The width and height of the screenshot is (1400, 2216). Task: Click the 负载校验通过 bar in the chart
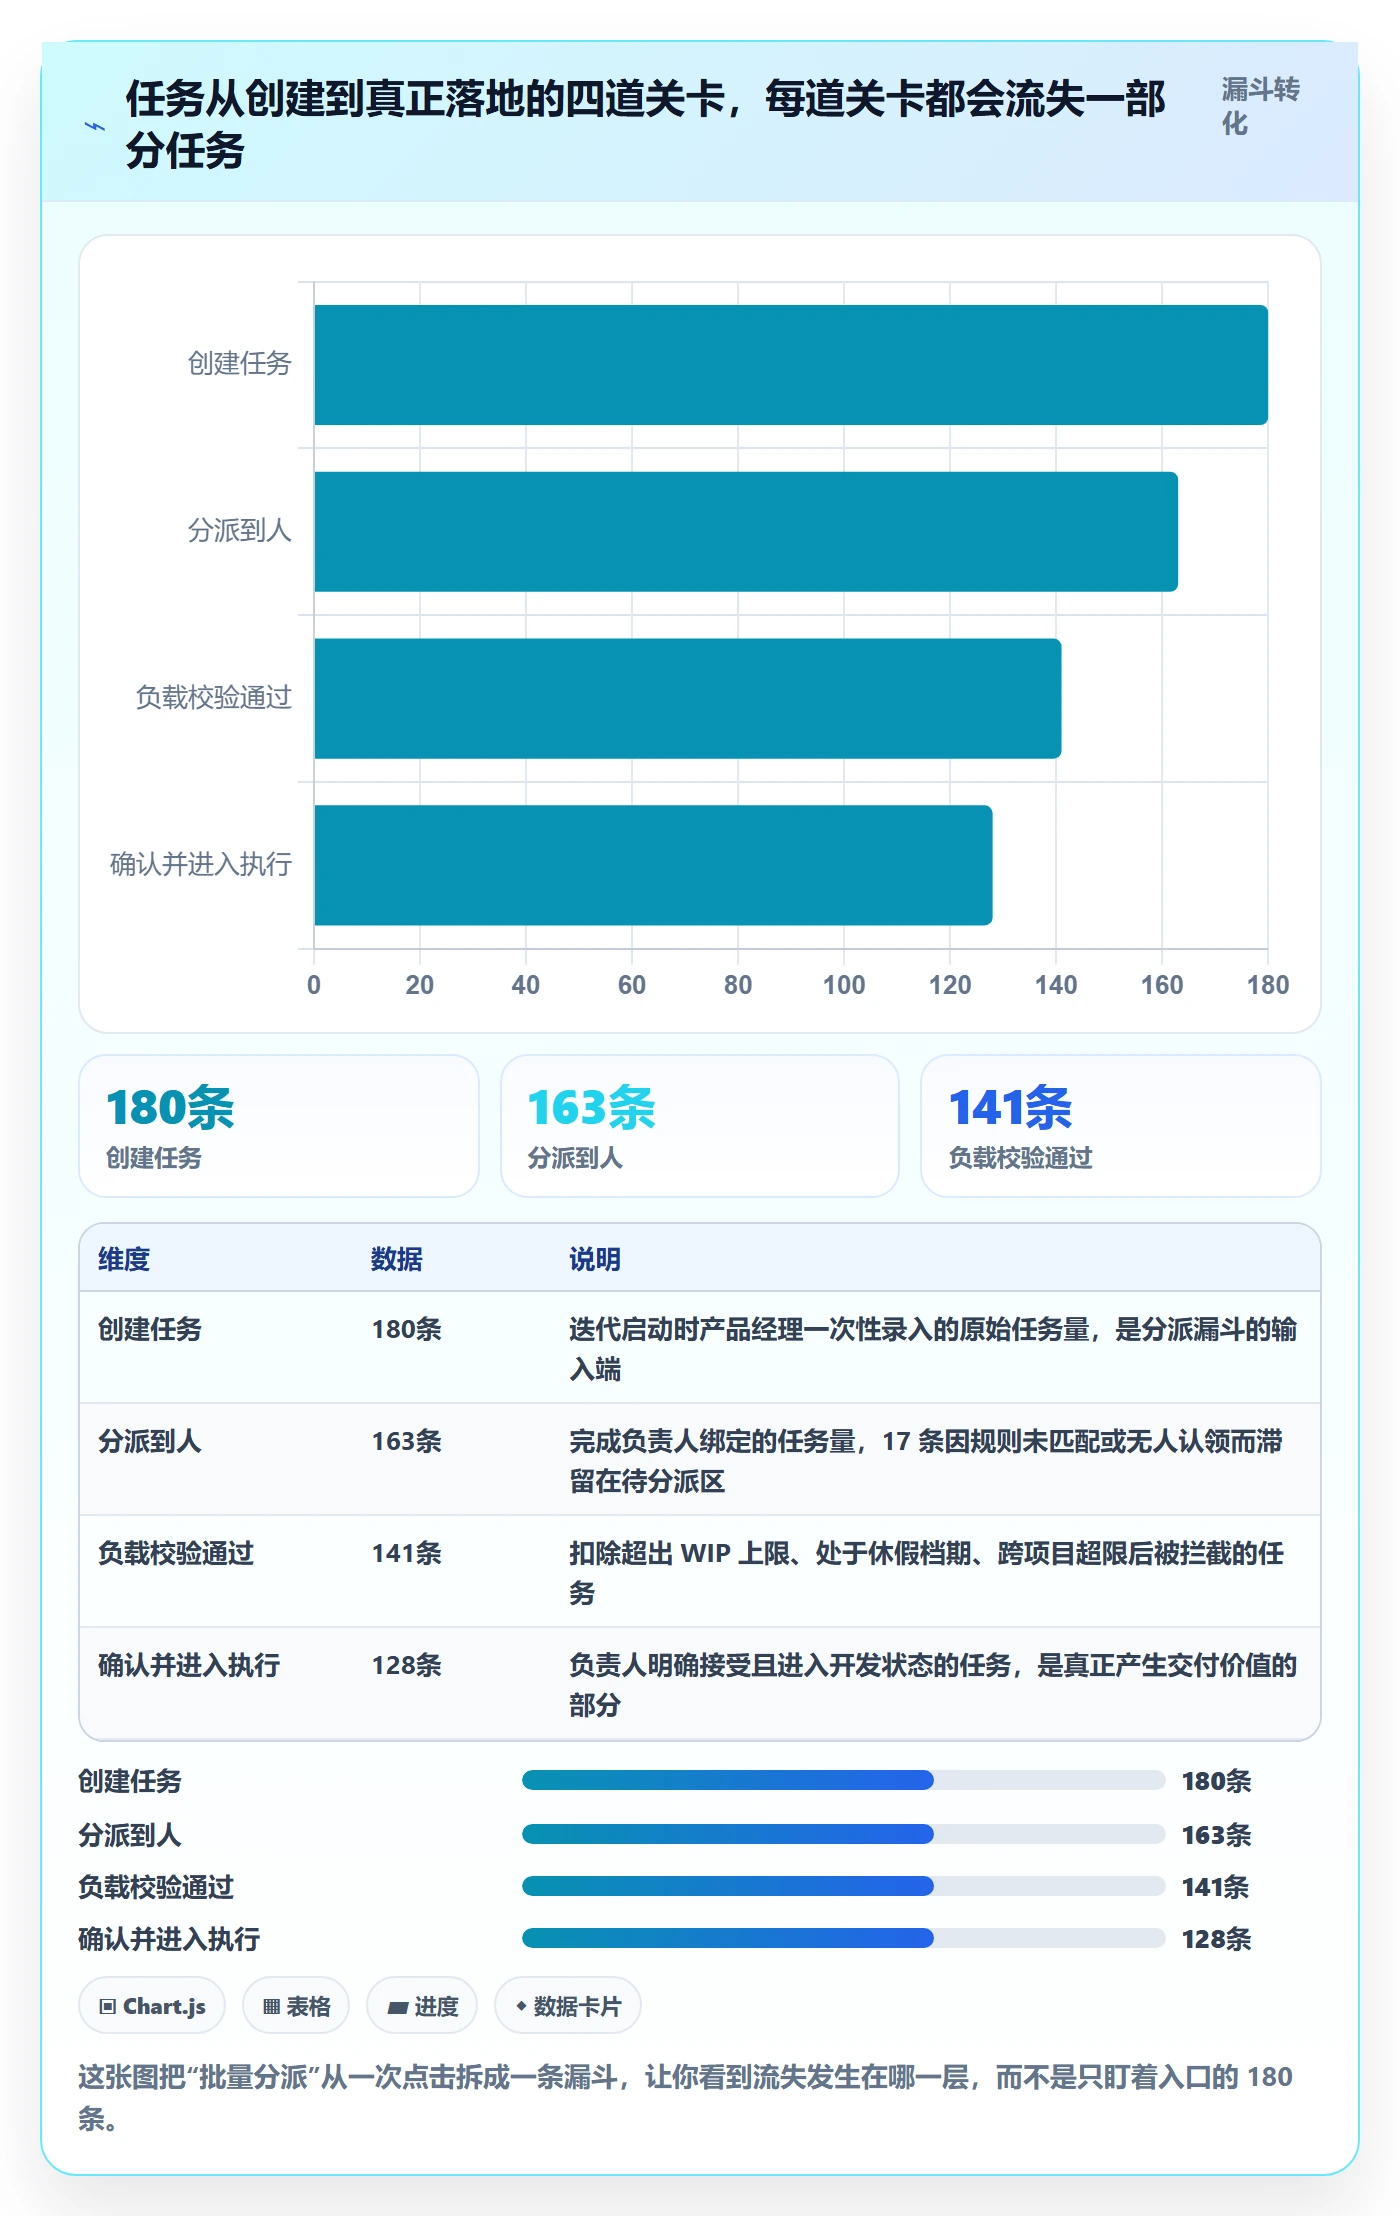[x=688, y=698]
